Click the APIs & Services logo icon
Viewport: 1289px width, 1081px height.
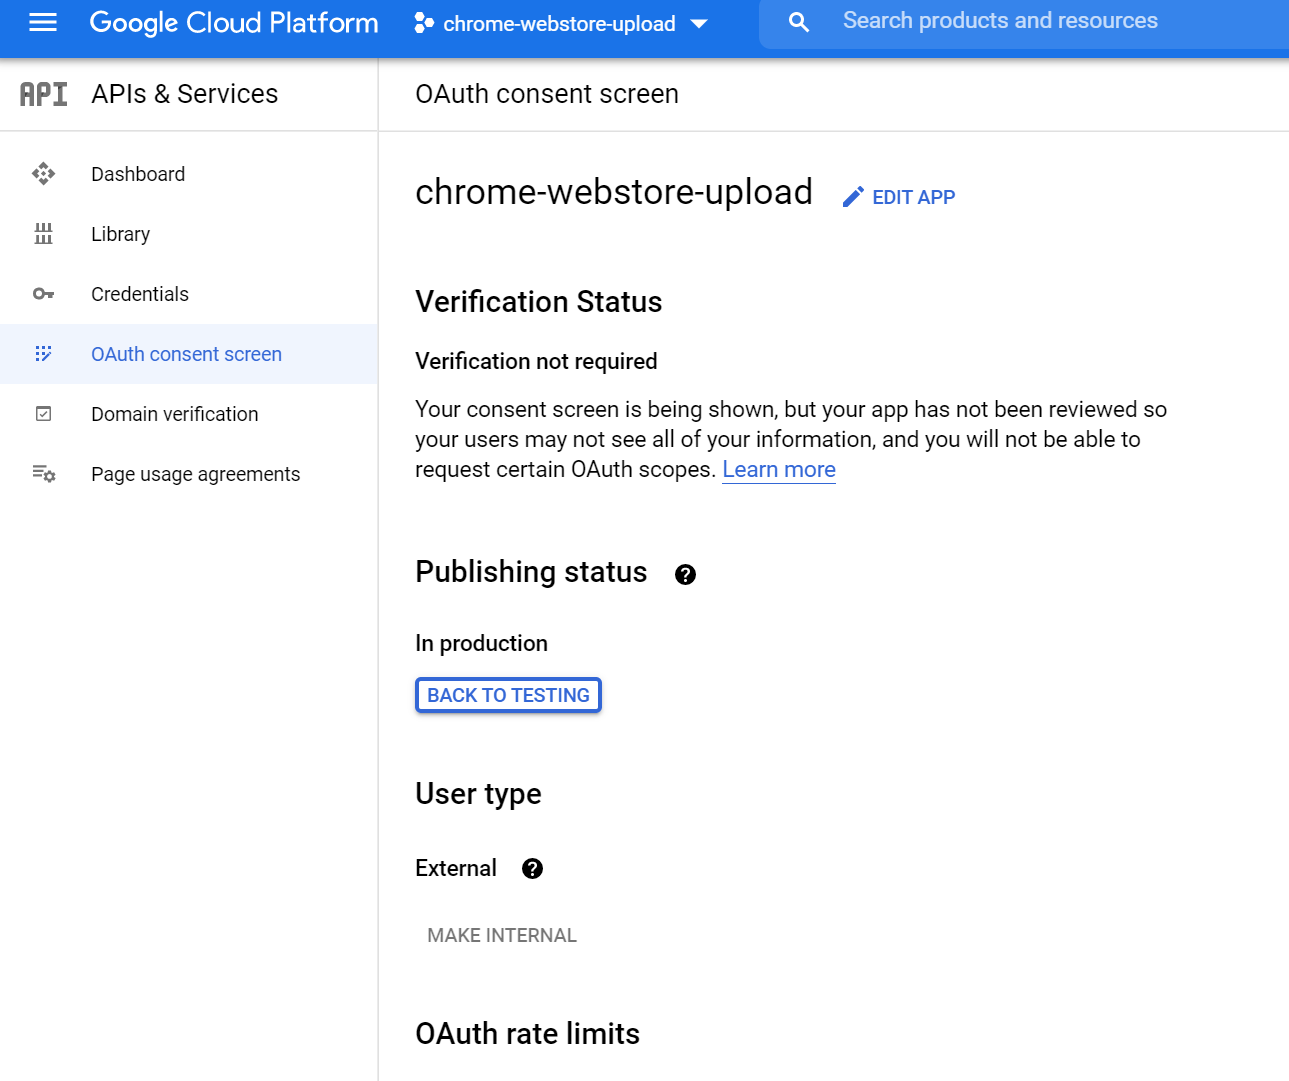pyautogui.click(x=42, y=93)
